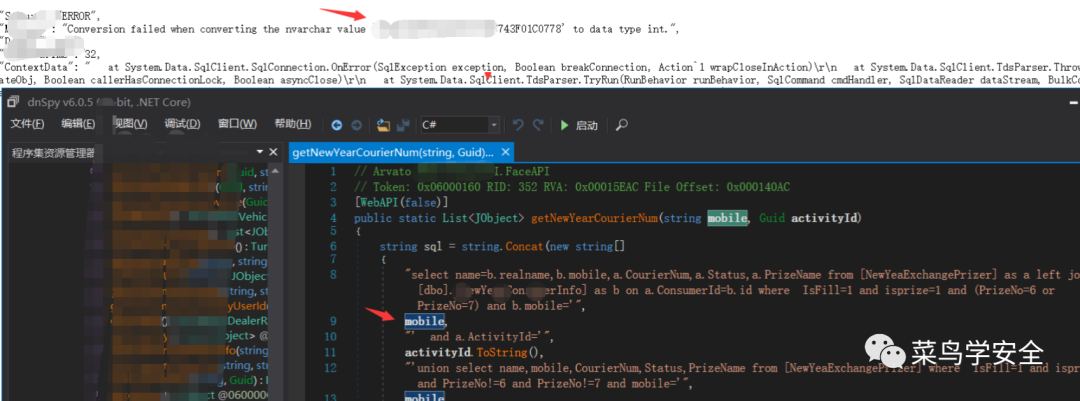Start debugging with the 启动 button
1080x401 pixels.
(x=579, y=125)
